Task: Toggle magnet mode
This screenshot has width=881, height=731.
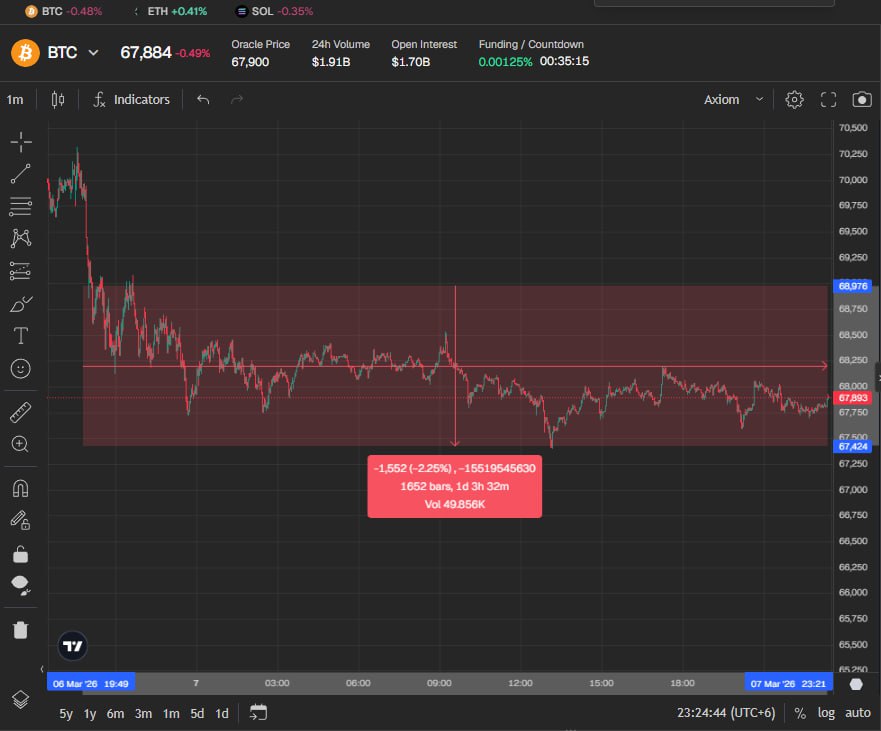Action: [x=21, y=488]
